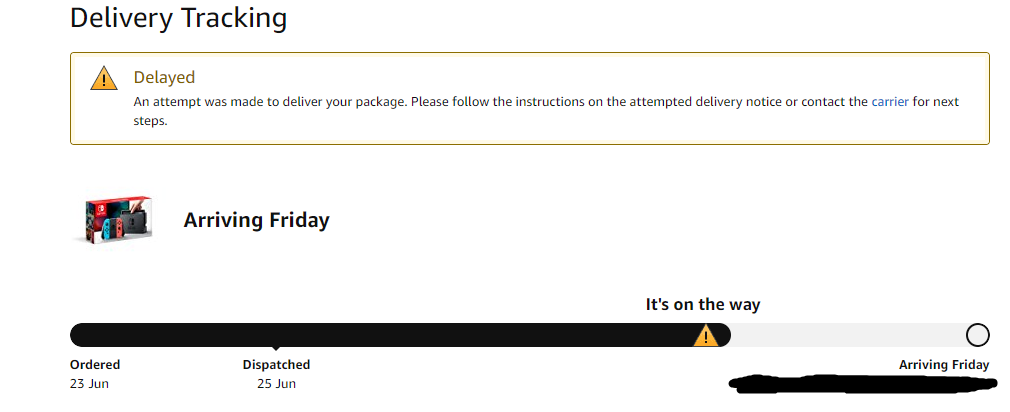Screen dimensions: 1010x412
Task: Click the word "steps." in the alert message
Action: click(x=150, y=121)
